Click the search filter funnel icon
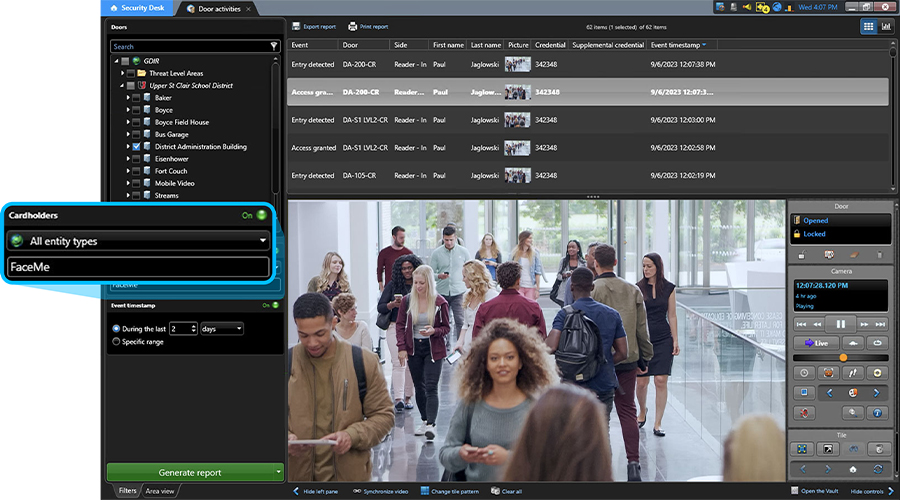The image size is (900, 500). click(274, 46)
